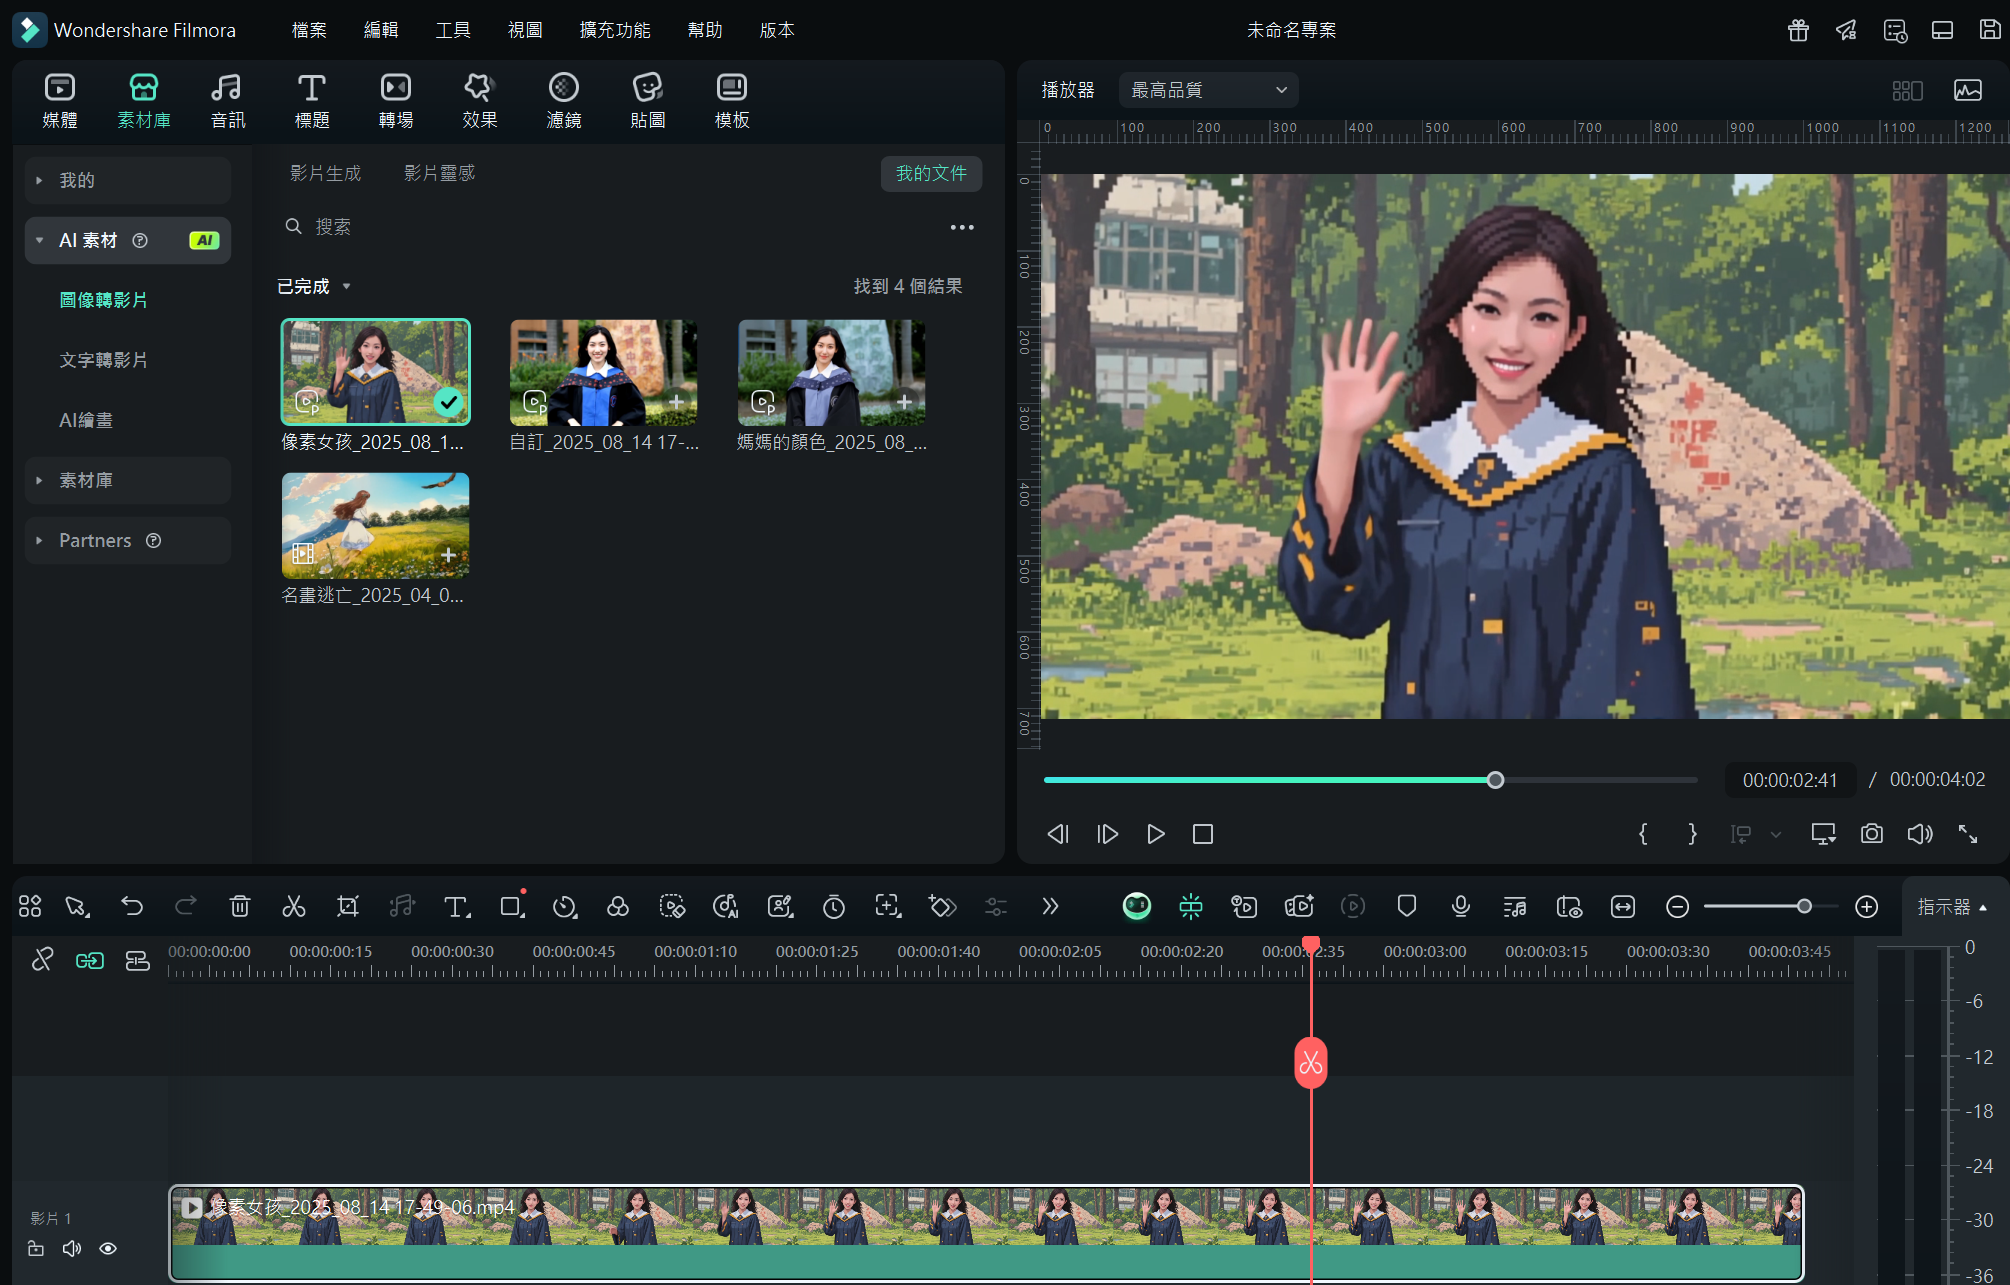Open the 最高品質 quality dropdown

1208,90
